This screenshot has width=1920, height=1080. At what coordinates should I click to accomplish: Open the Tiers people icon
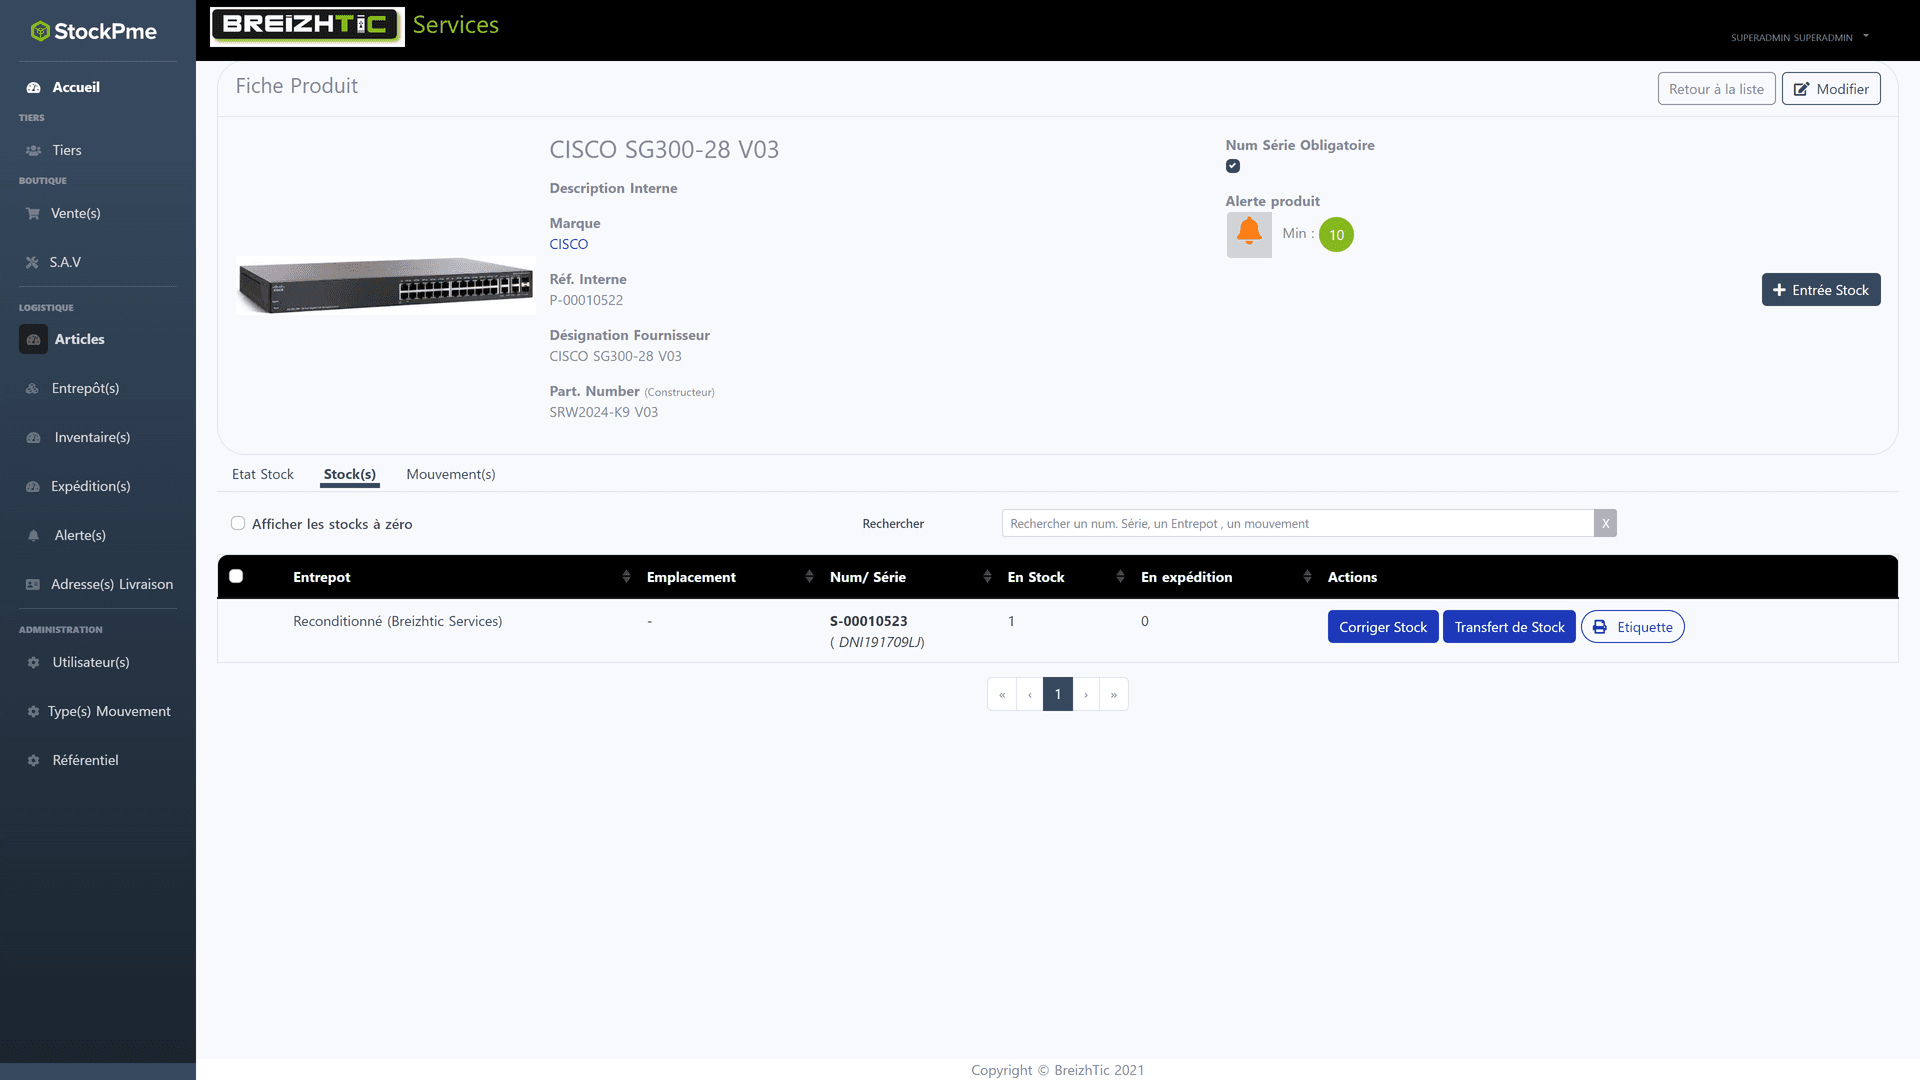pyautogui.click(x=33, y=151)
